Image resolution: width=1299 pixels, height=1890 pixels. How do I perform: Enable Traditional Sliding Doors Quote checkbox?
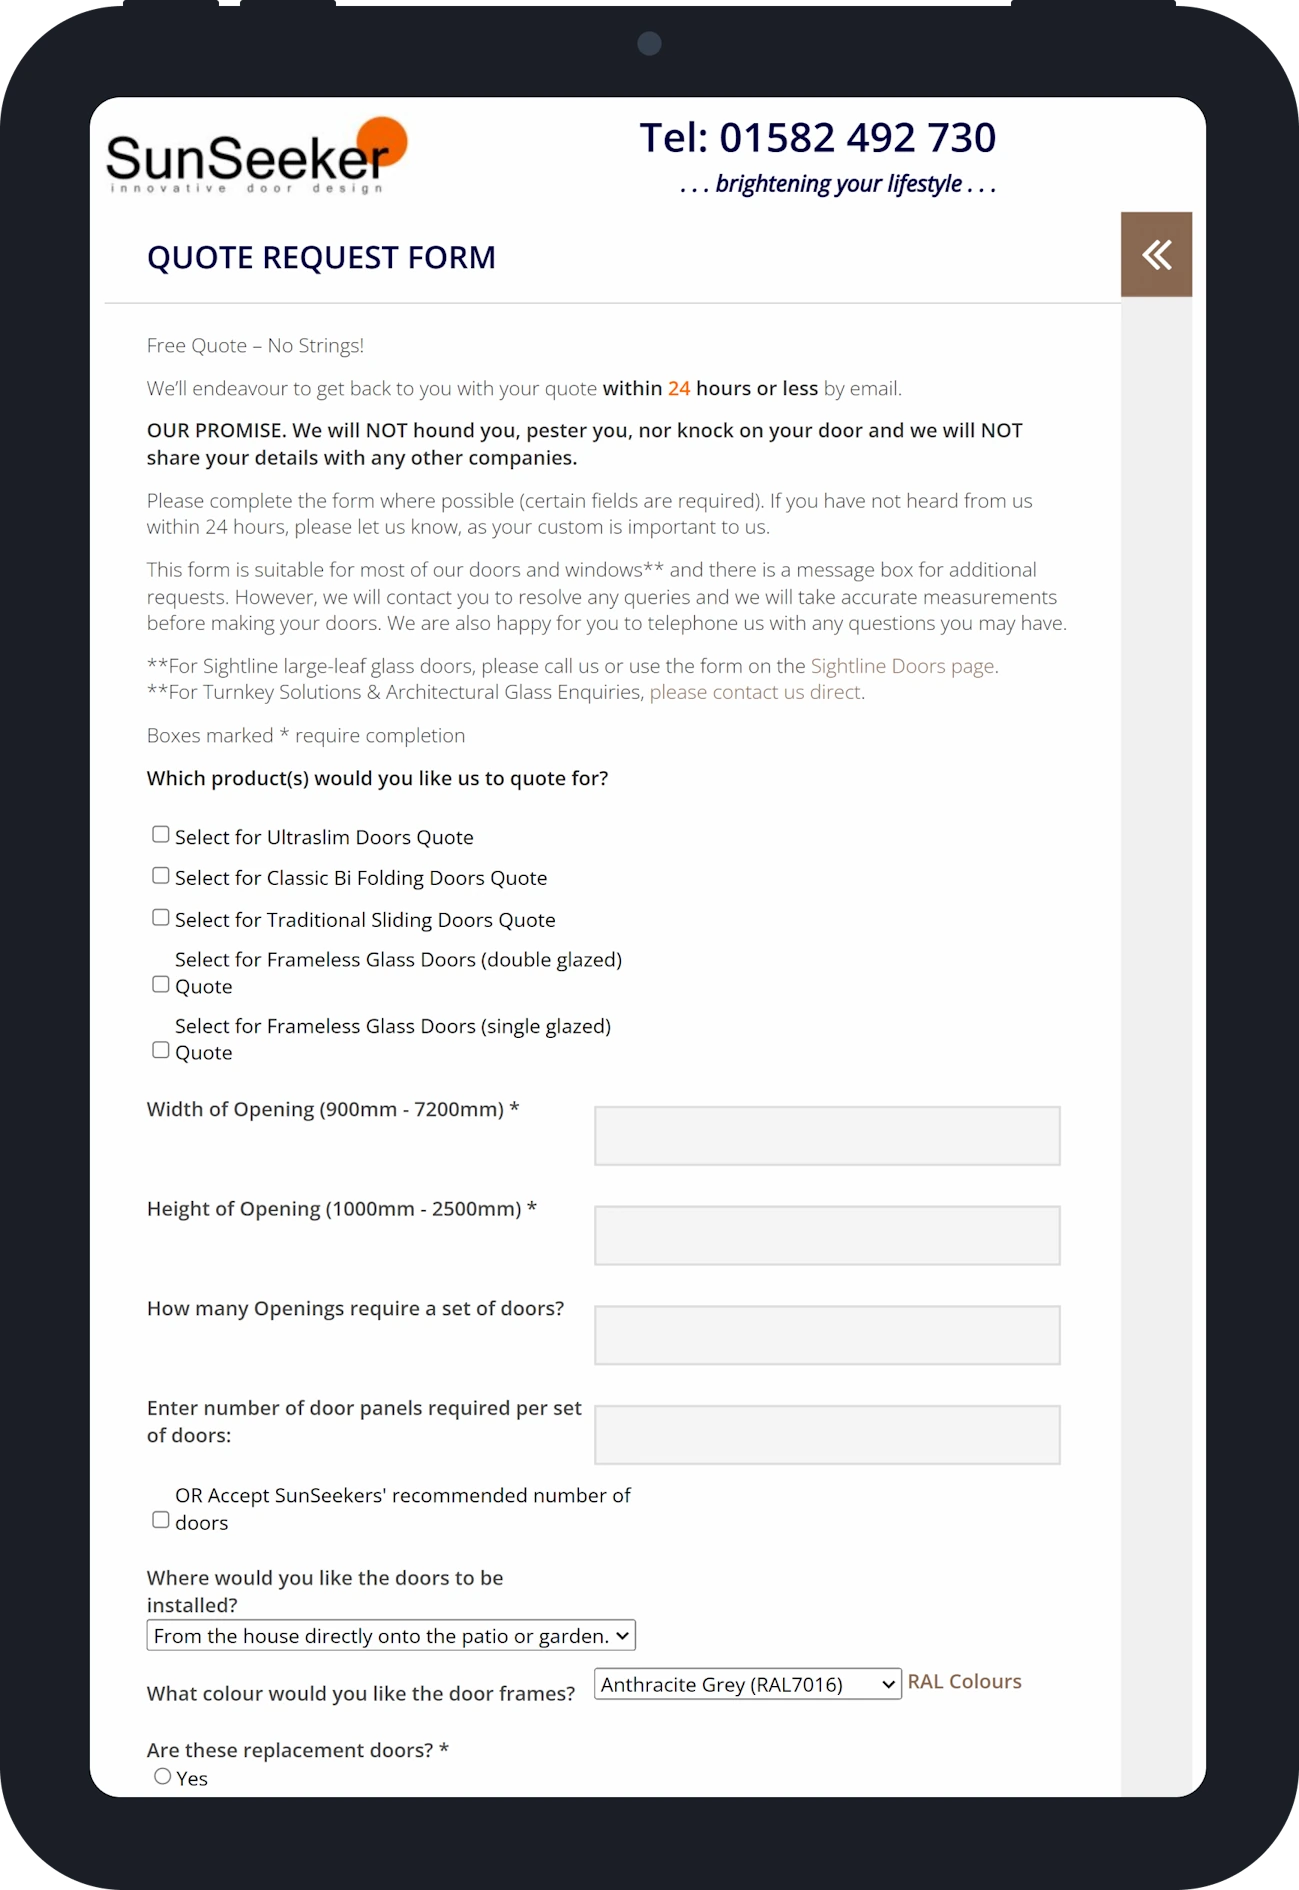(160, 917)
